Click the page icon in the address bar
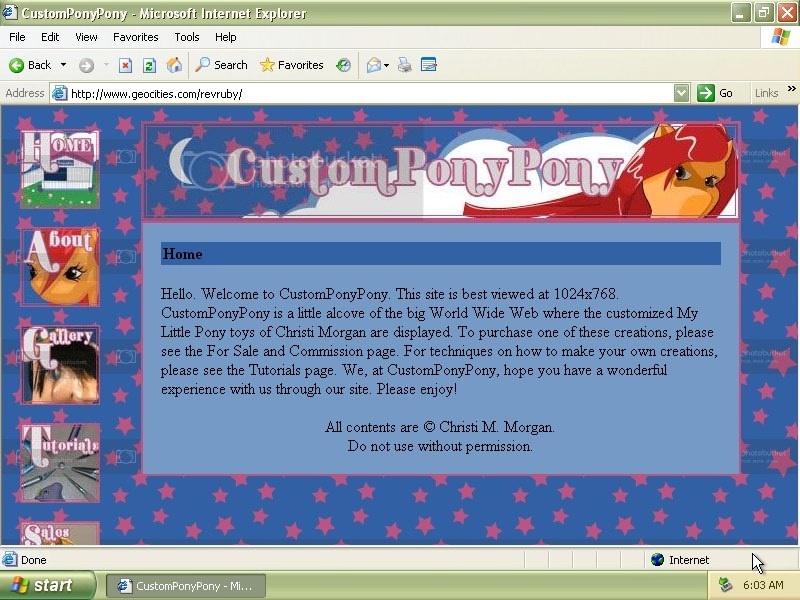 coord(60,94)
